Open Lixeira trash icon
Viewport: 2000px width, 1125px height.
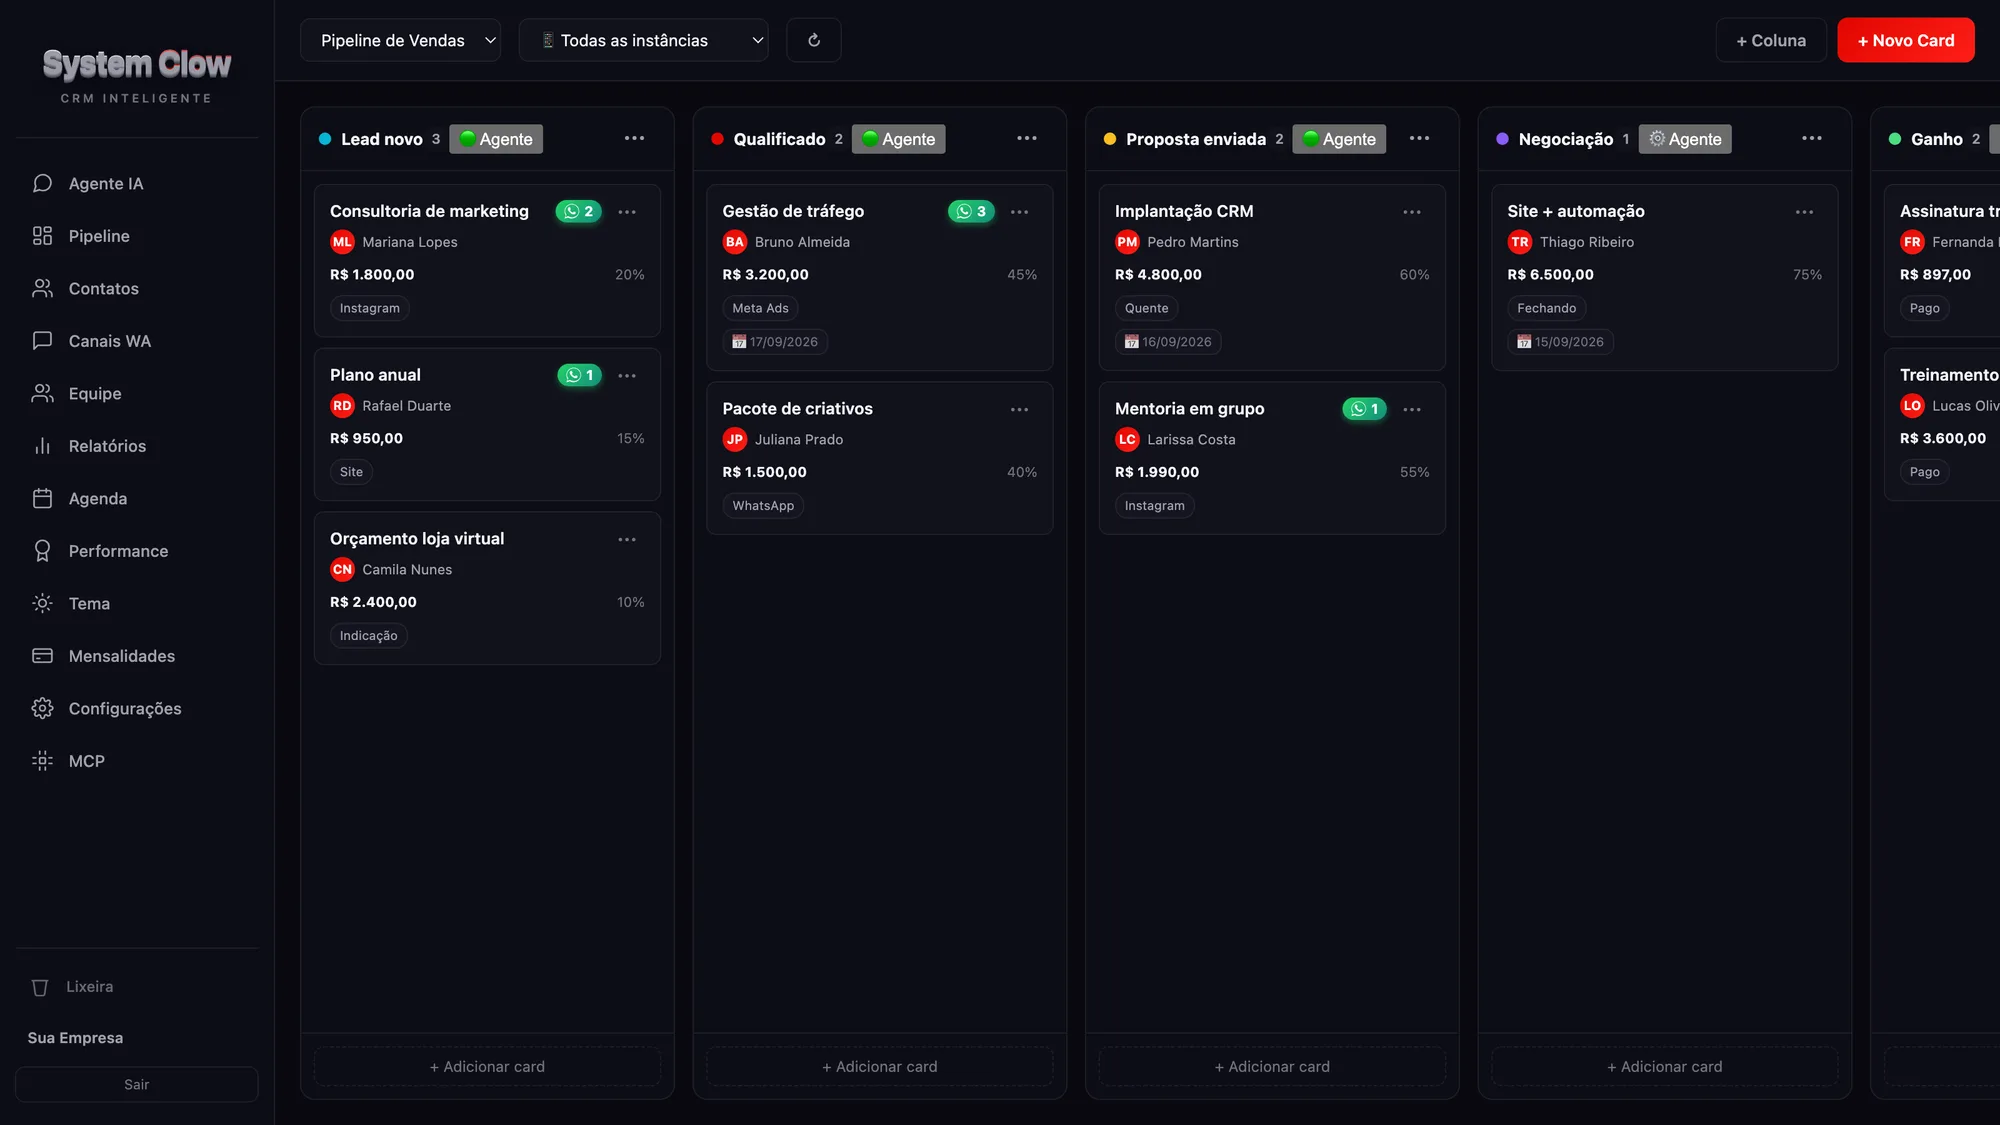click(40, 987)
